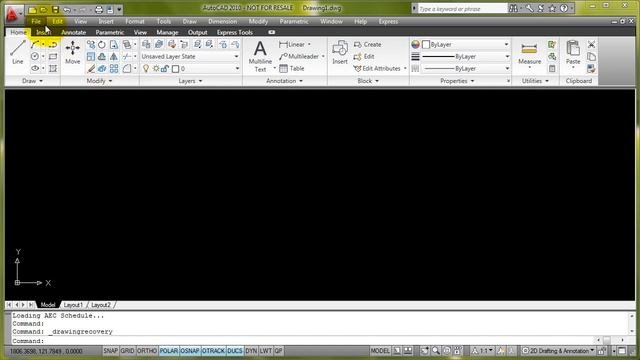
Task: Open the Unsaved Layer State dropdown
Action: (x=190, y=56)
